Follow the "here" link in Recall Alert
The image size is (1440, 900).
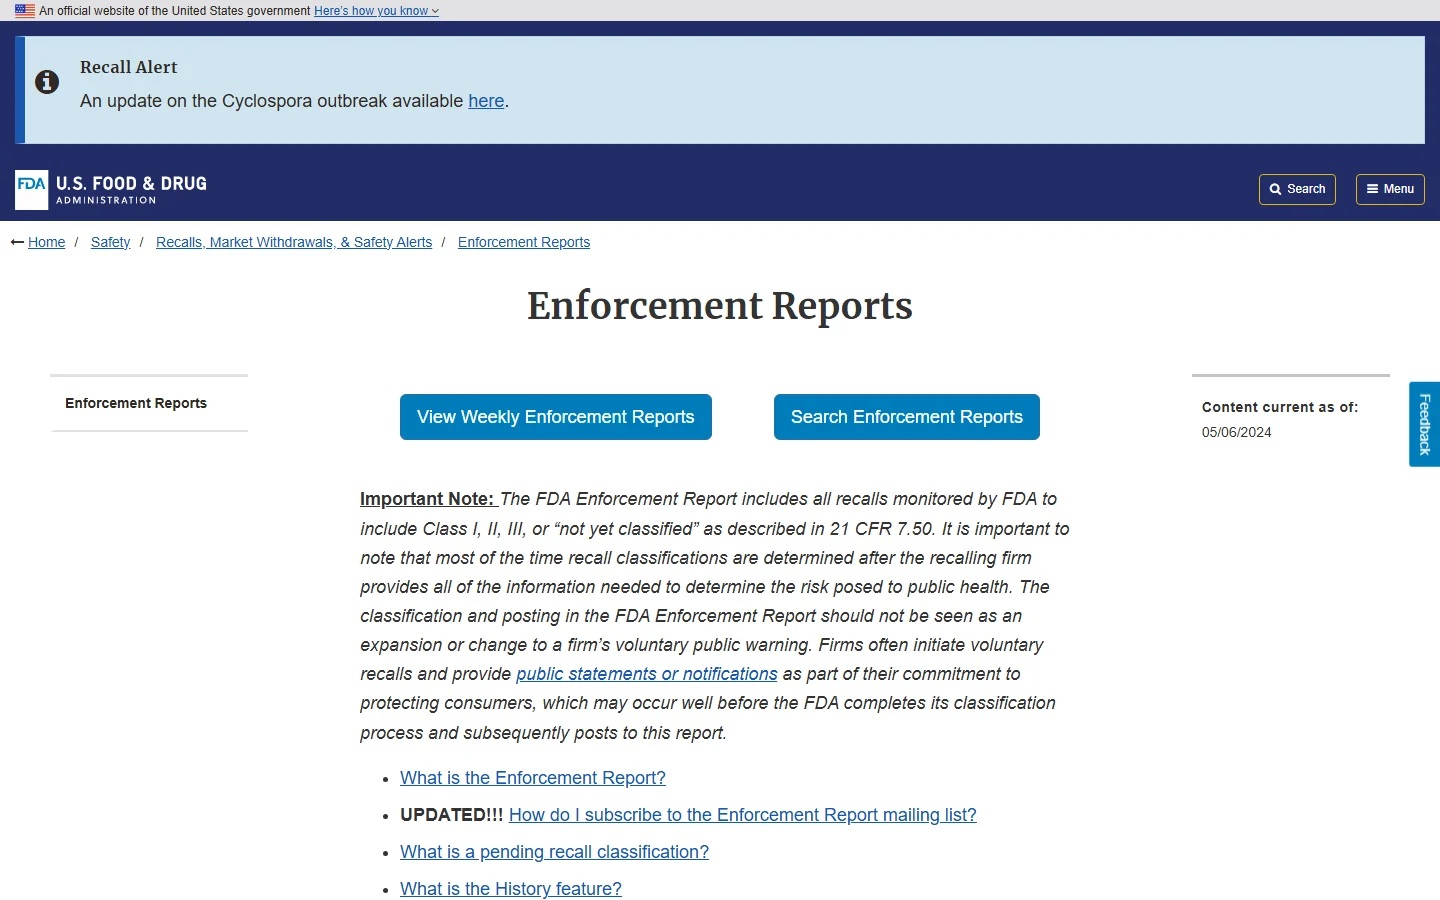tap(486, 101)
